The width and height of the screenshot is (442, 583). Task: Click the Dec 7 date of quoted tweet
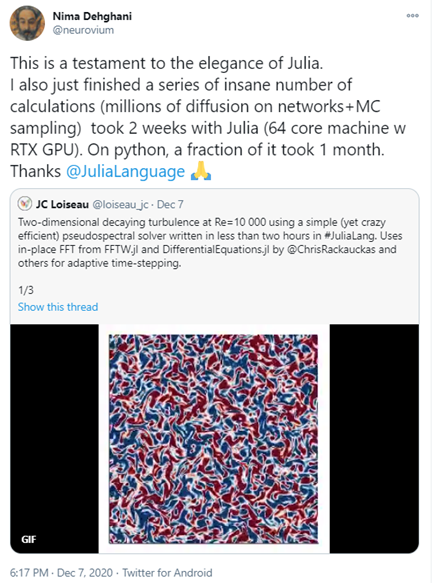click(170, 204)
